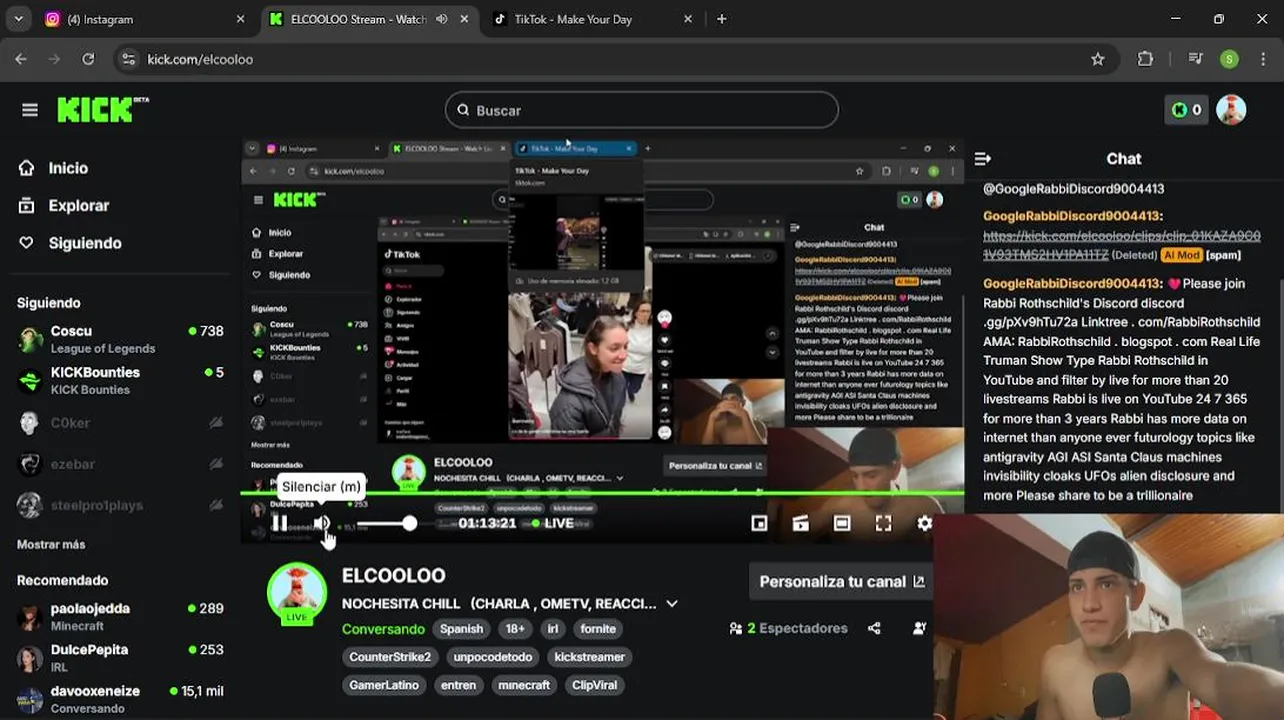This screenshot has width=1284, height=720.
Task: Click Personaliza tu canal button
Action: click(x=842, y=581)
